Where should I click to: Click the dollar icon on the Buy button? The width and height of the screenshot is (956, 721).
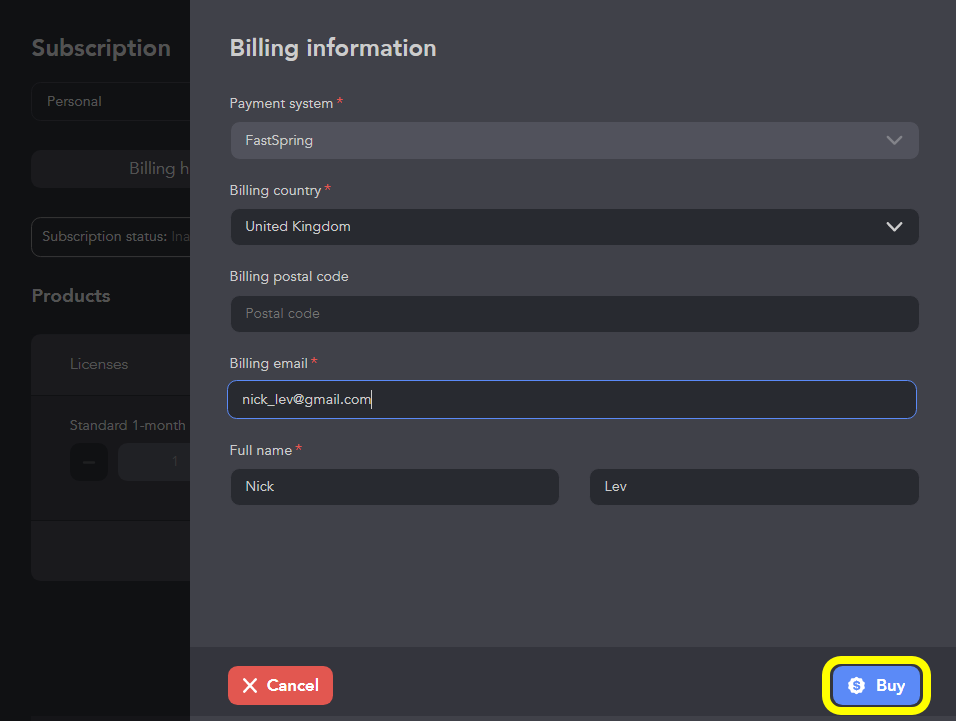click(856, 685)
